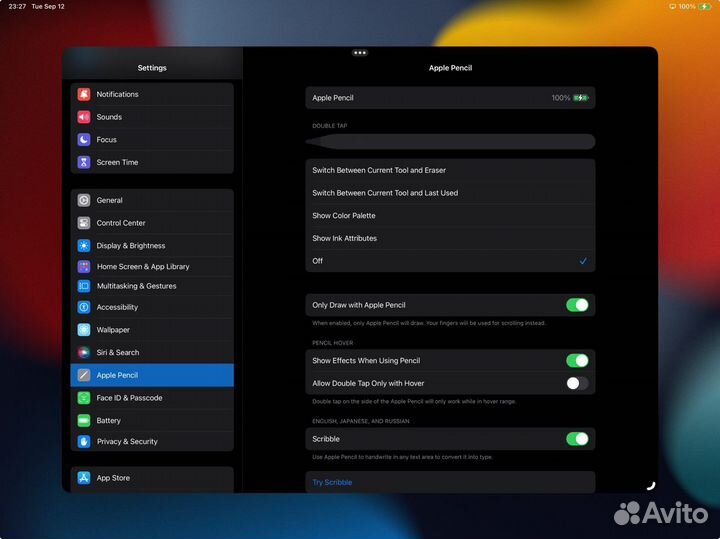The image size is (720, 539).
Task: Enable Allow Double Tap Only with Hover
Action: (x=577, y=383)
